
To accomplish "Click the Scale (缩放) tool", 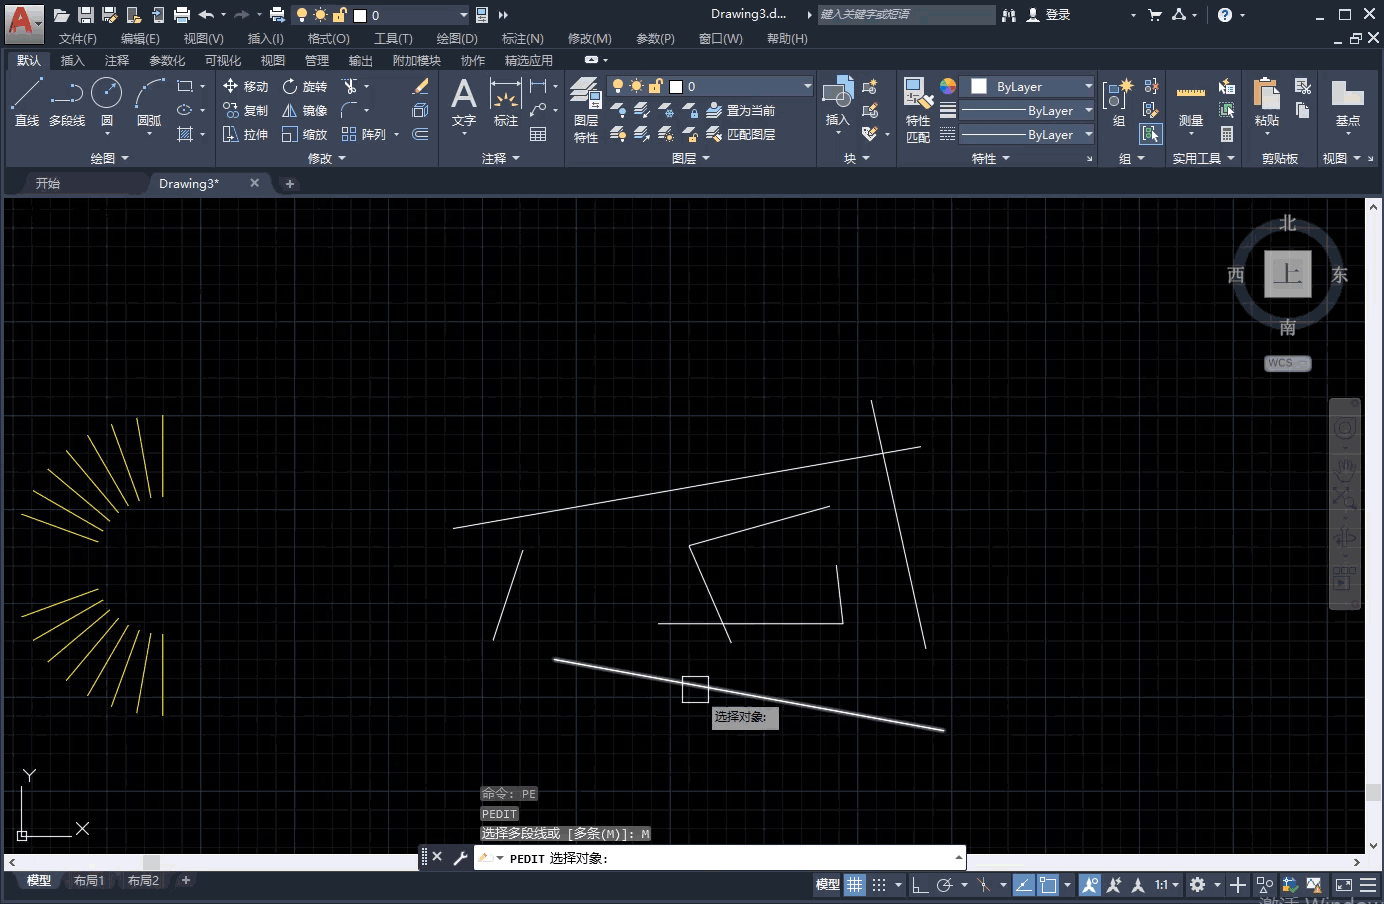I will [305, 134].
